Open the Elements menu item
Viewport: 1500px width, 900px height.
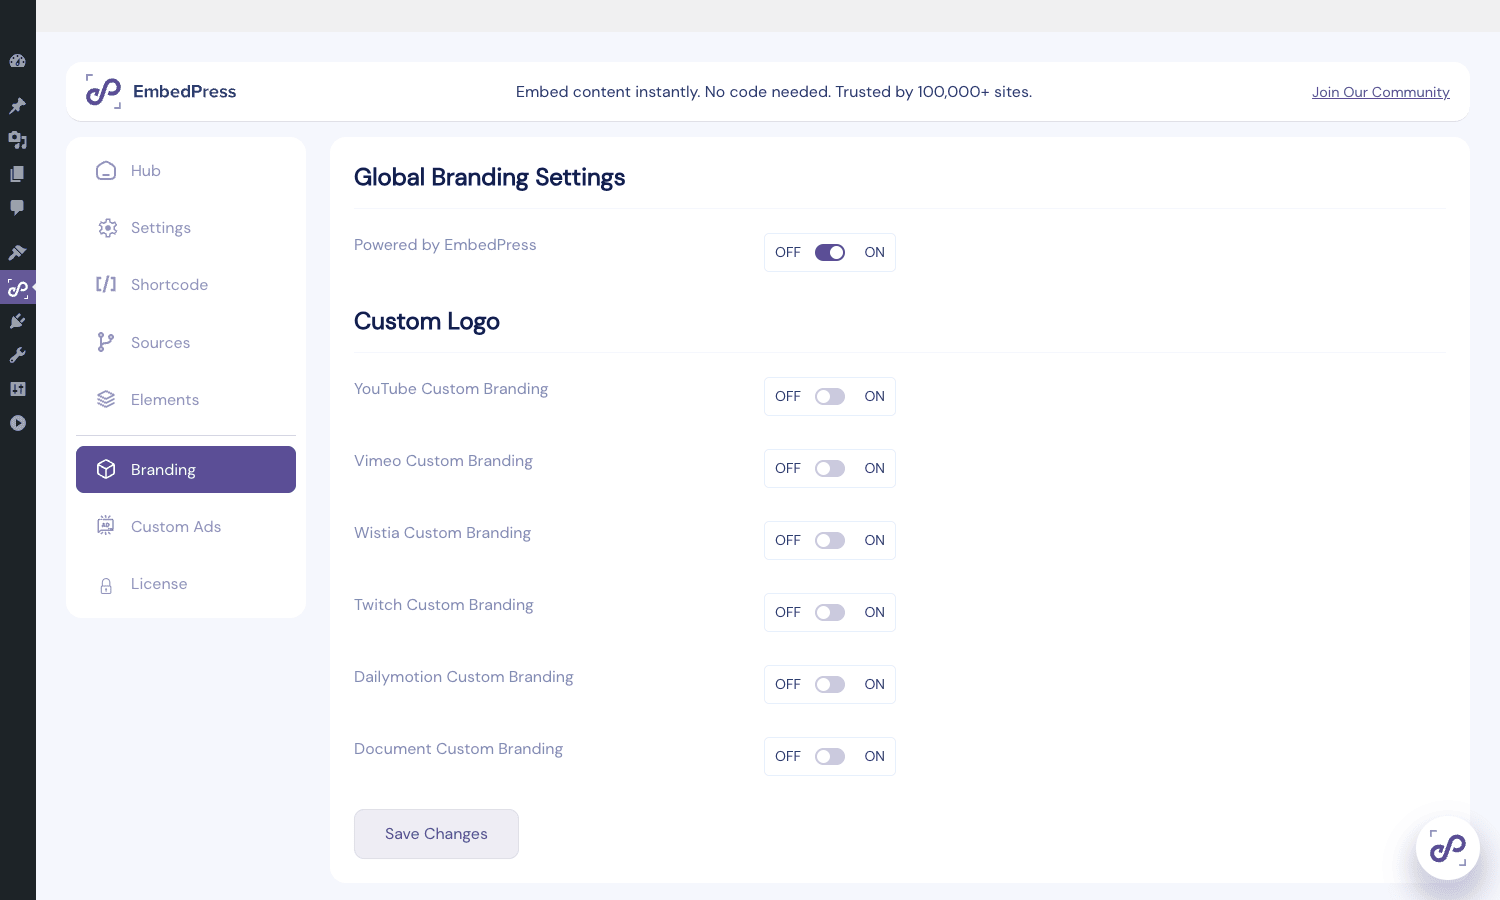[186, 400]
